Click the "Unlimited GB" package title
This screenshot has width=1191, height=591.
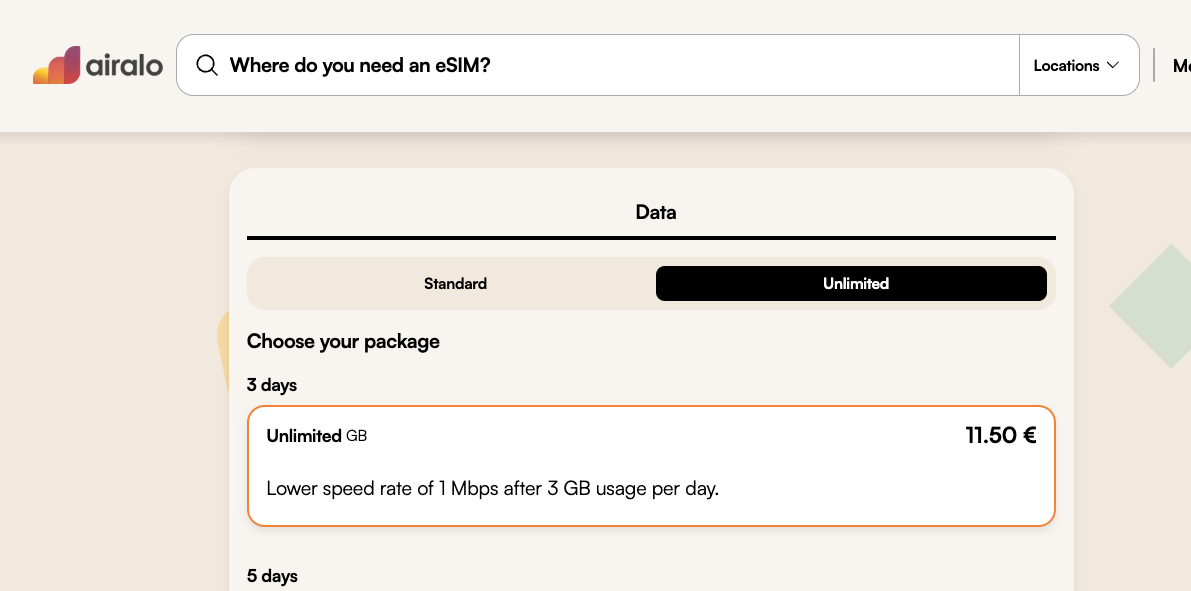click(316, 436)
